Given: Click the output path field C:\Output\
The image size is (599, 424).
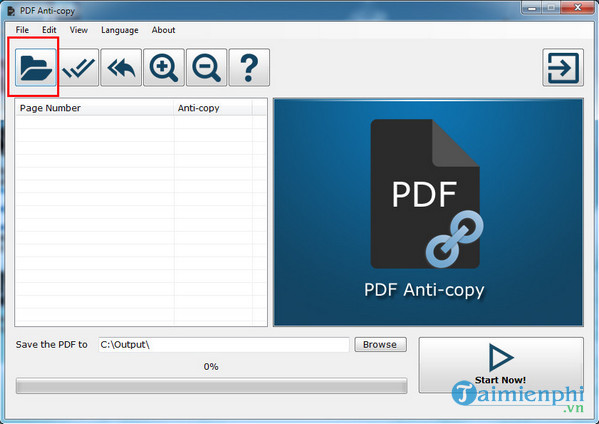Looking at the screenshot, I should [224, 345].
